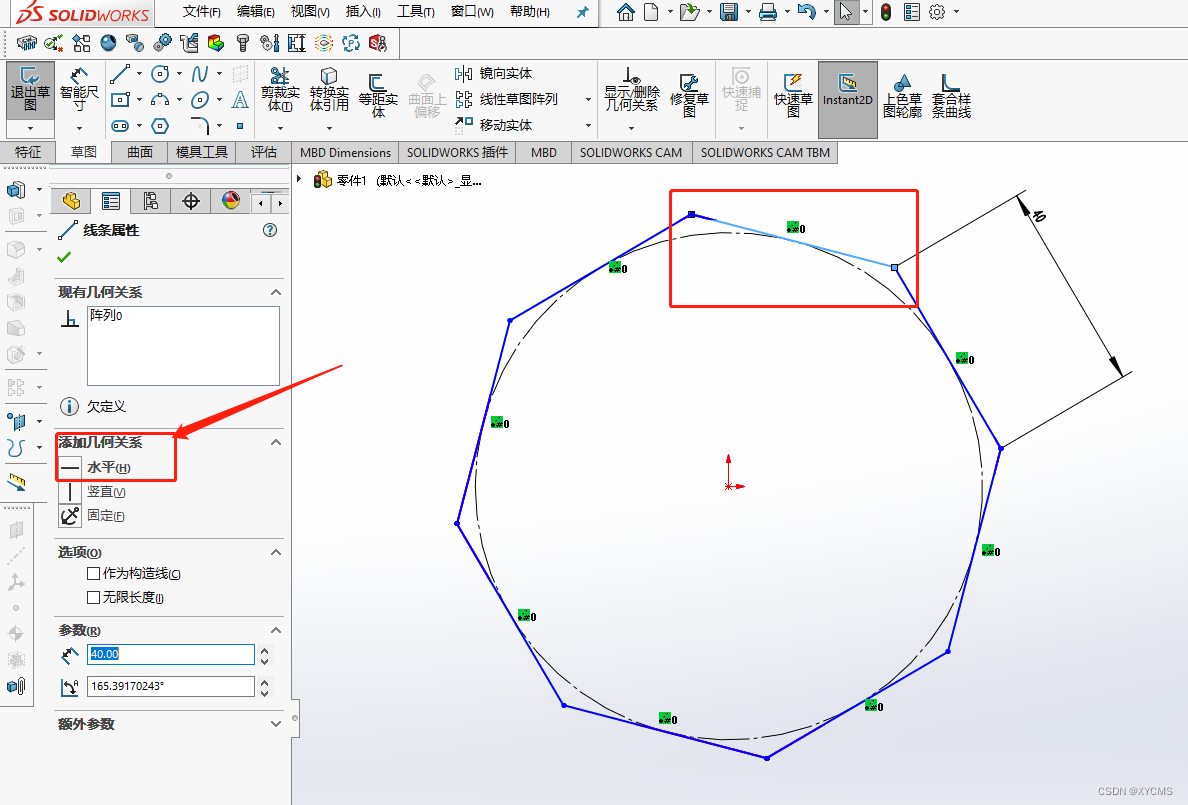Open the Options gear icon
The width and height of the screenshot is (1188, 805).
pos(937,12)
